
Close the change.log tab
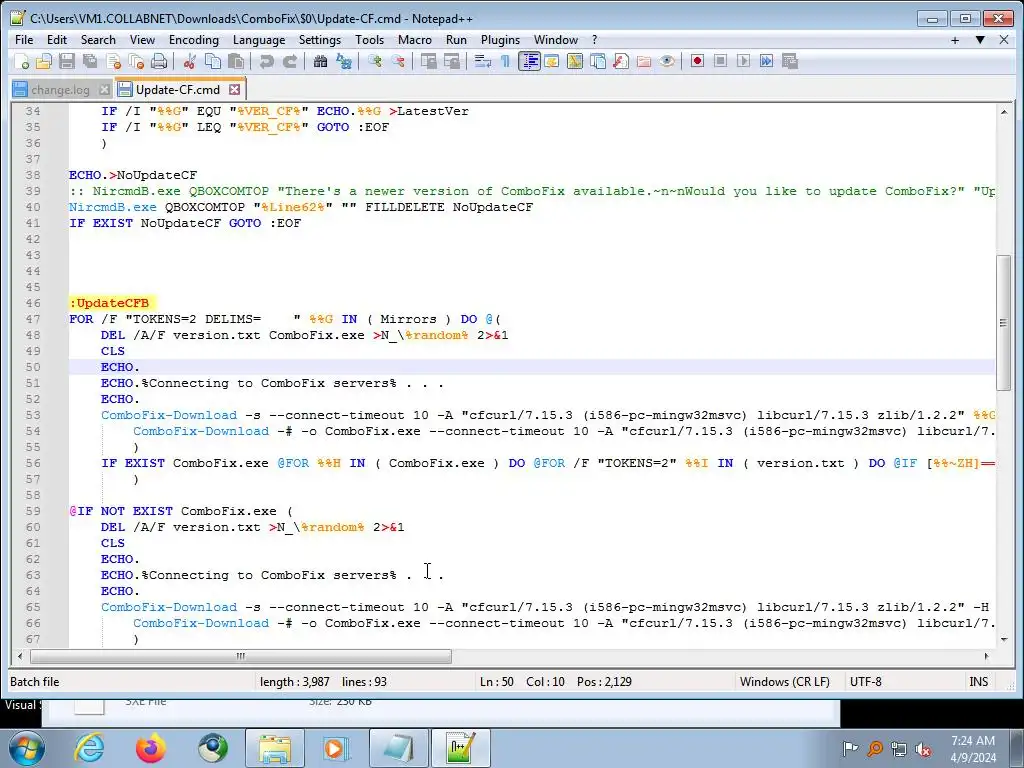tap(104, 89)
